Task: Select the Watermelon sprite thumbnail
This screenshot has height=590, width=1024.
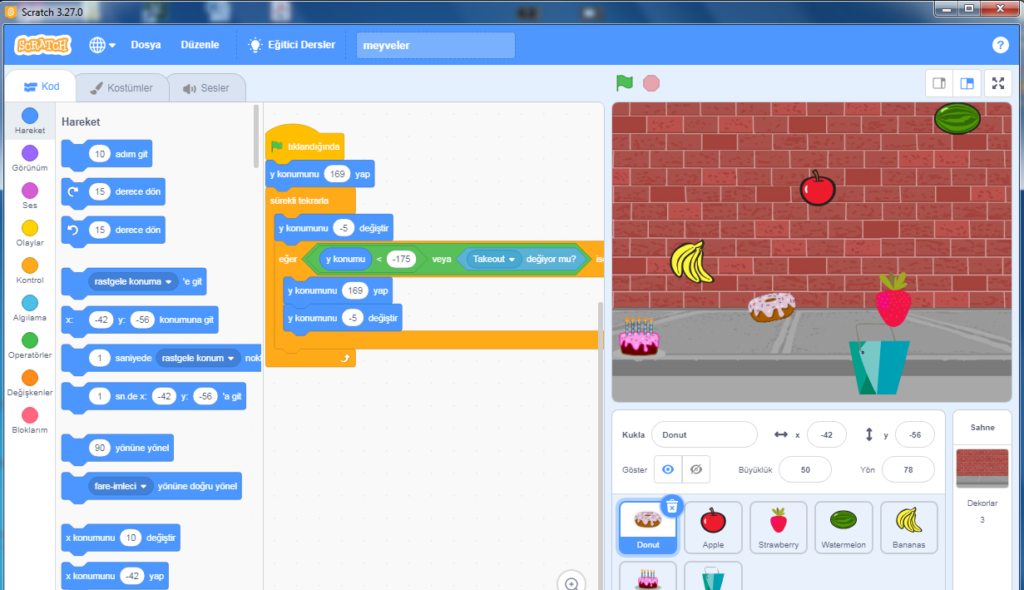Action: [844, 527]
